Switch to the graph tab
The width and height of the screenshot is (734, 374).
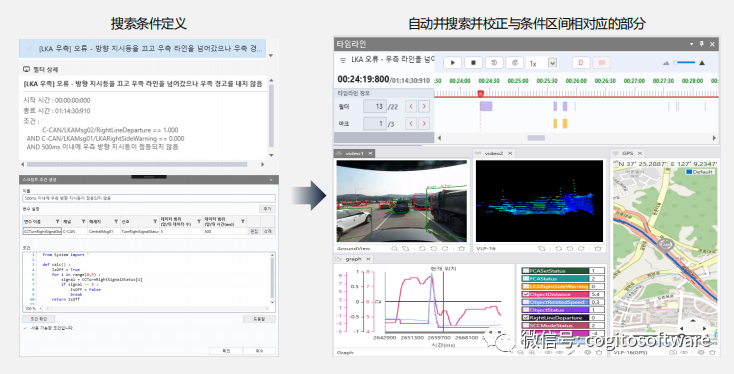pyautogui.click(x=353, y=259)
